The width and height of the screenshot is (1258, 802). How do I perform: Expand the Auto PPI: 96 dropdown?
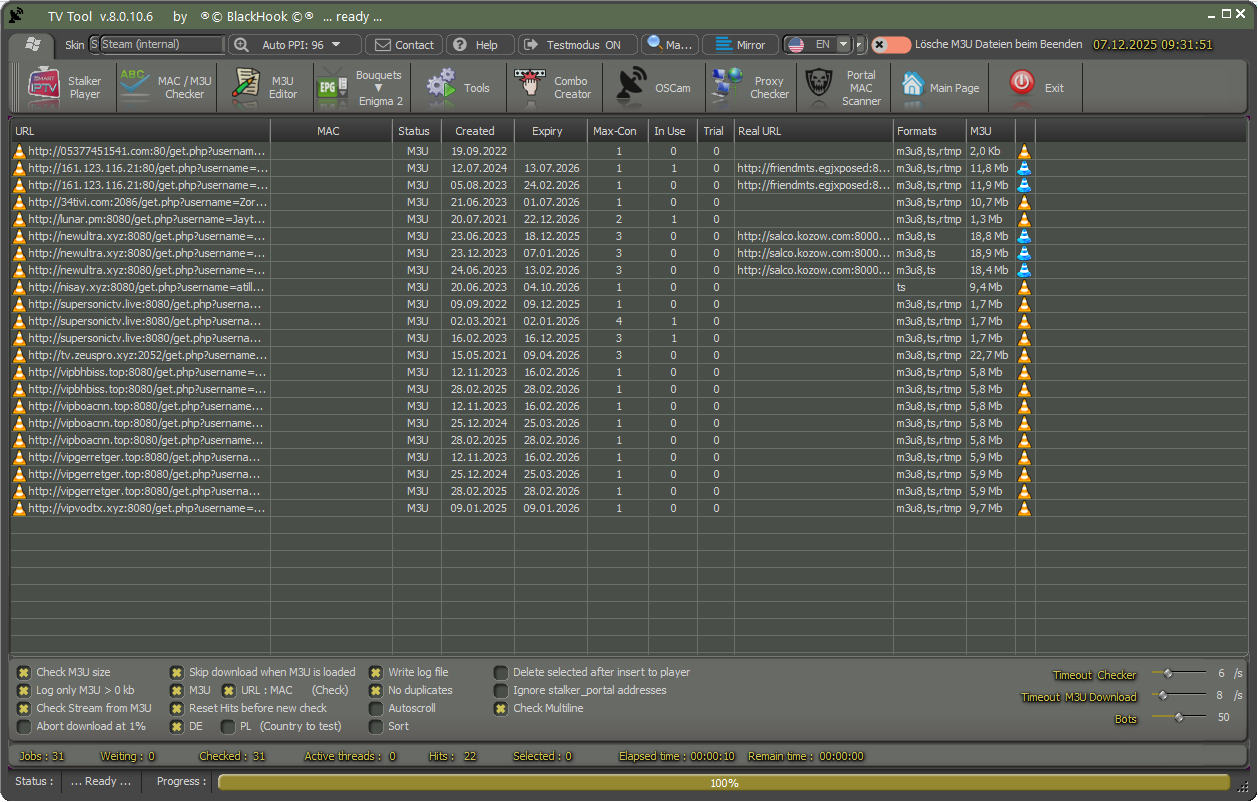click(x=336, y=45)
